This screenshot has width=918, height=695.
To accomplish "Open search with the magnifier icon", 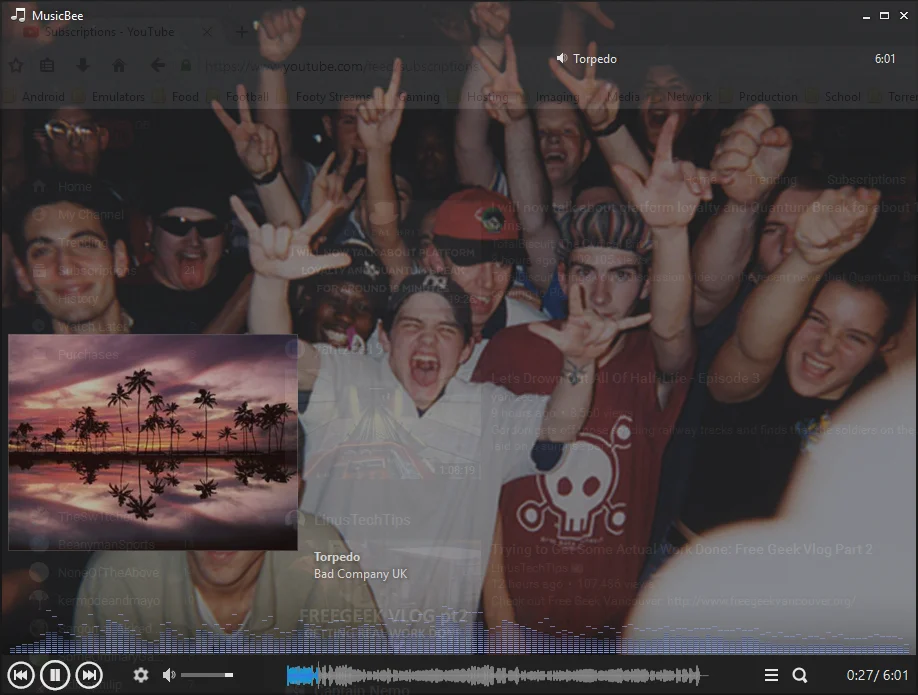I will pyautogui.click(x=800, y=675).
